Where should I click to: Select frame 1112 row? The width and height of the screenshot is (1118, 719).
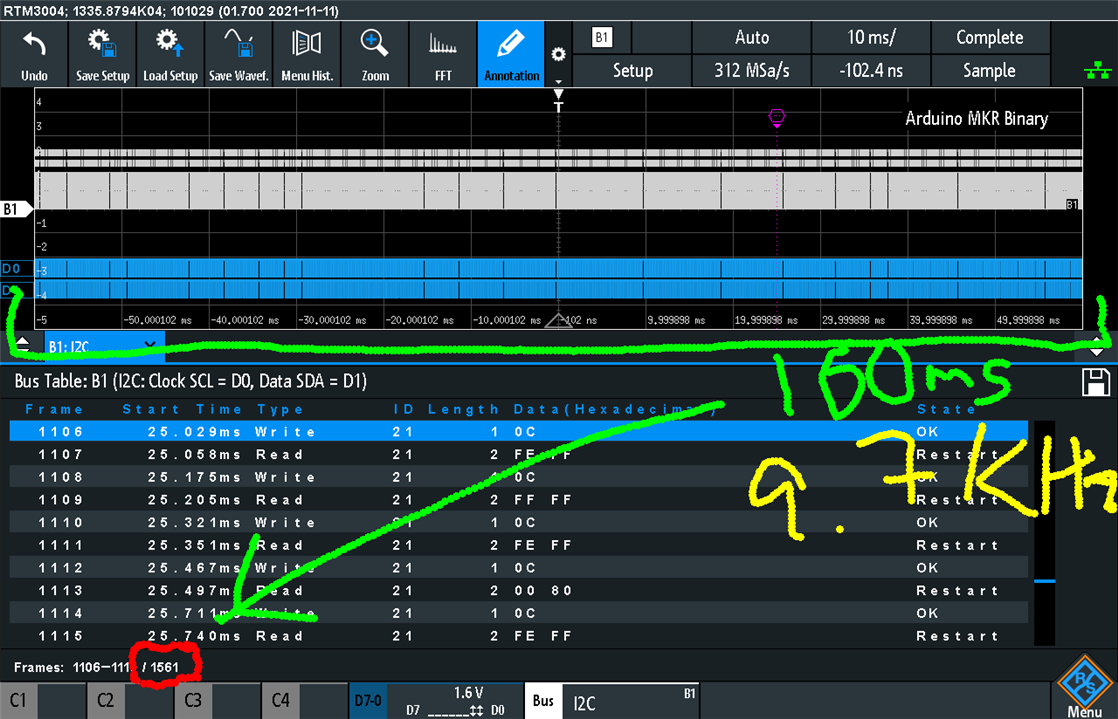pyautogui.click(x=518, y=568)
